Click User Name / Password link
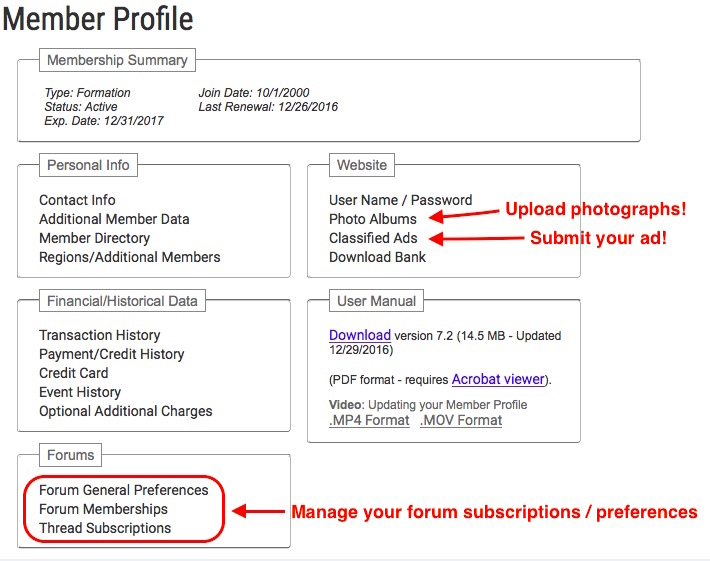Viewport: 710px width, 561px height. click(400, 200)
